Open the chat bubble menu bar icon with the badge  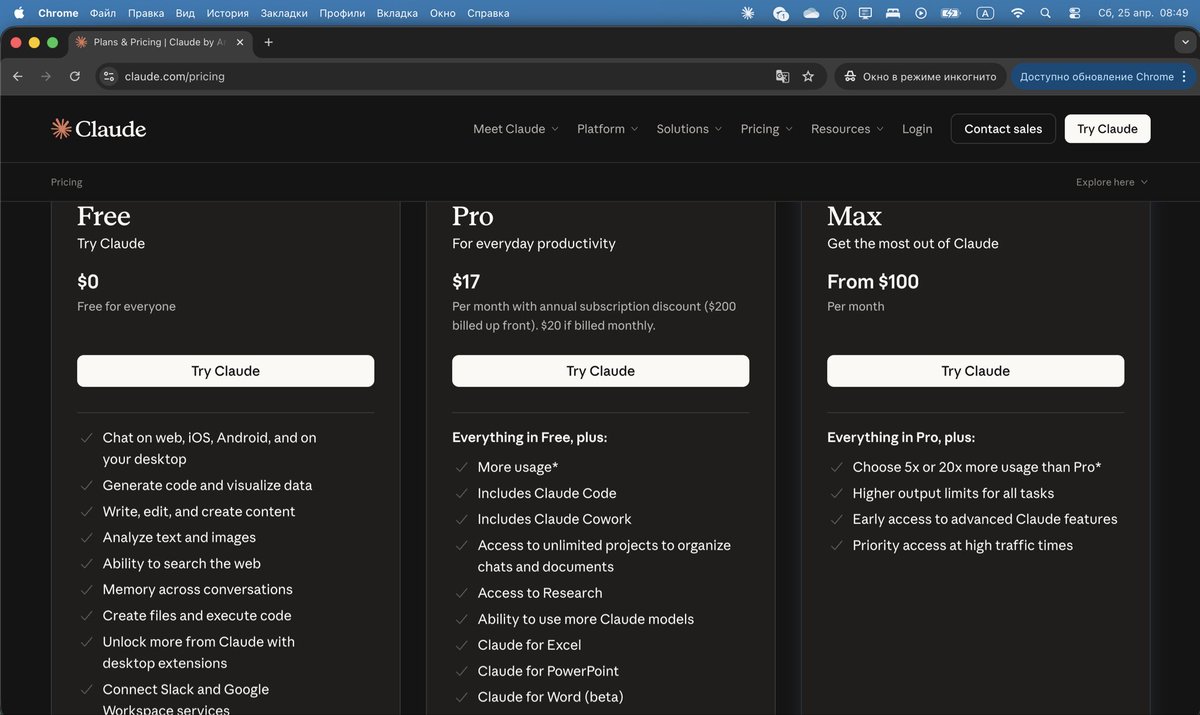tap(781, 13)
